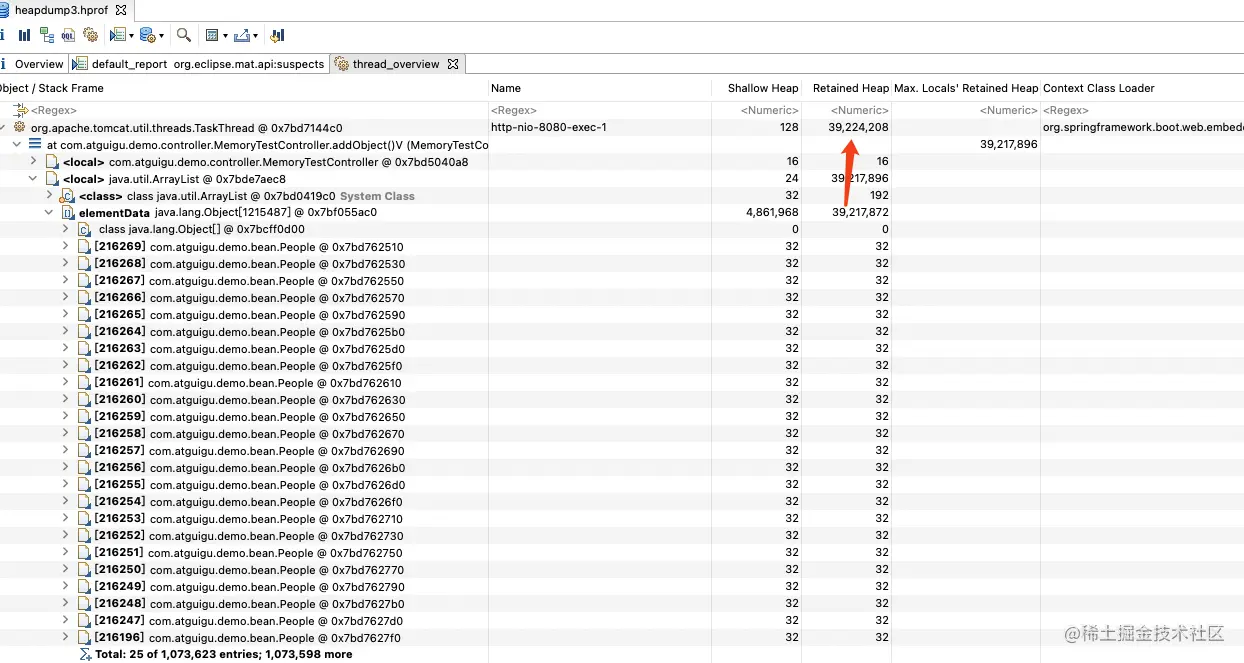
Task: Click the Thread Overview gears toolbar icon
Action: tap(90, 35)
